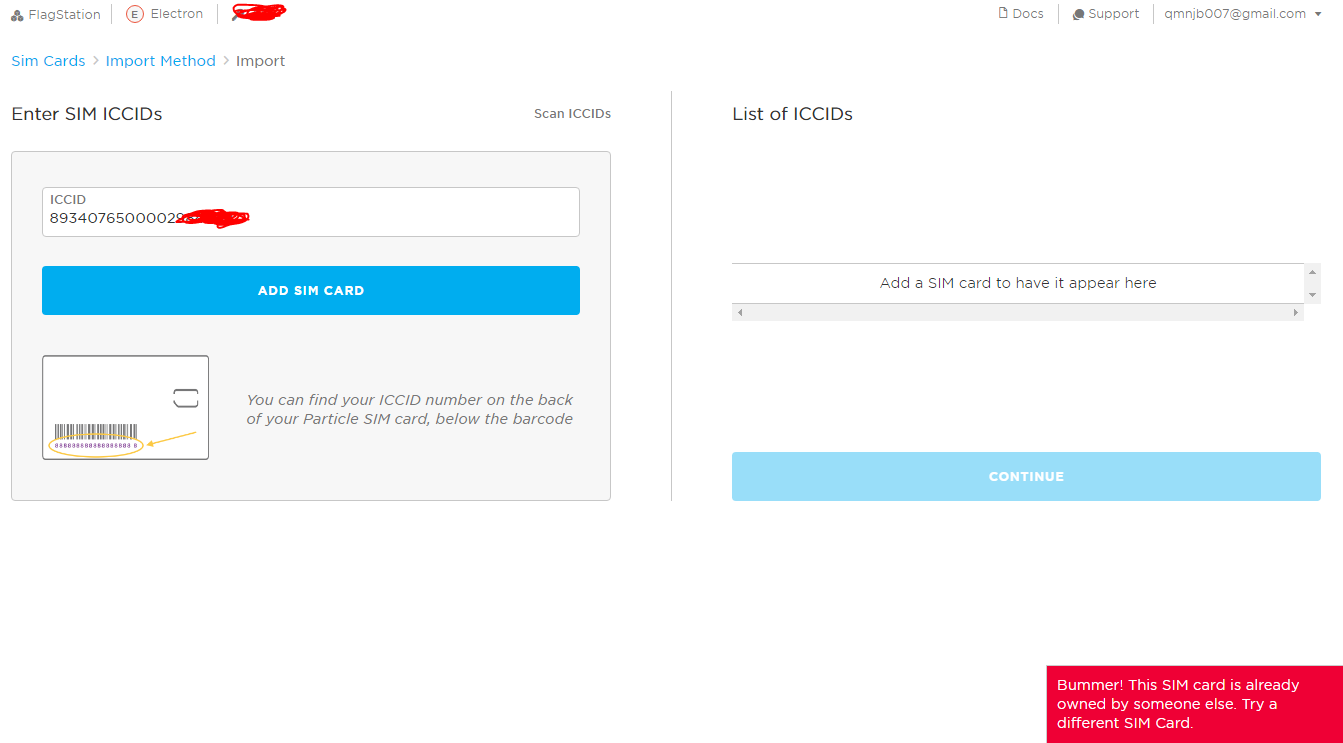Screen dimensions: 1343x743
Task: Click the ICCID list scroll-down arrow
Action: (1312, 296)
